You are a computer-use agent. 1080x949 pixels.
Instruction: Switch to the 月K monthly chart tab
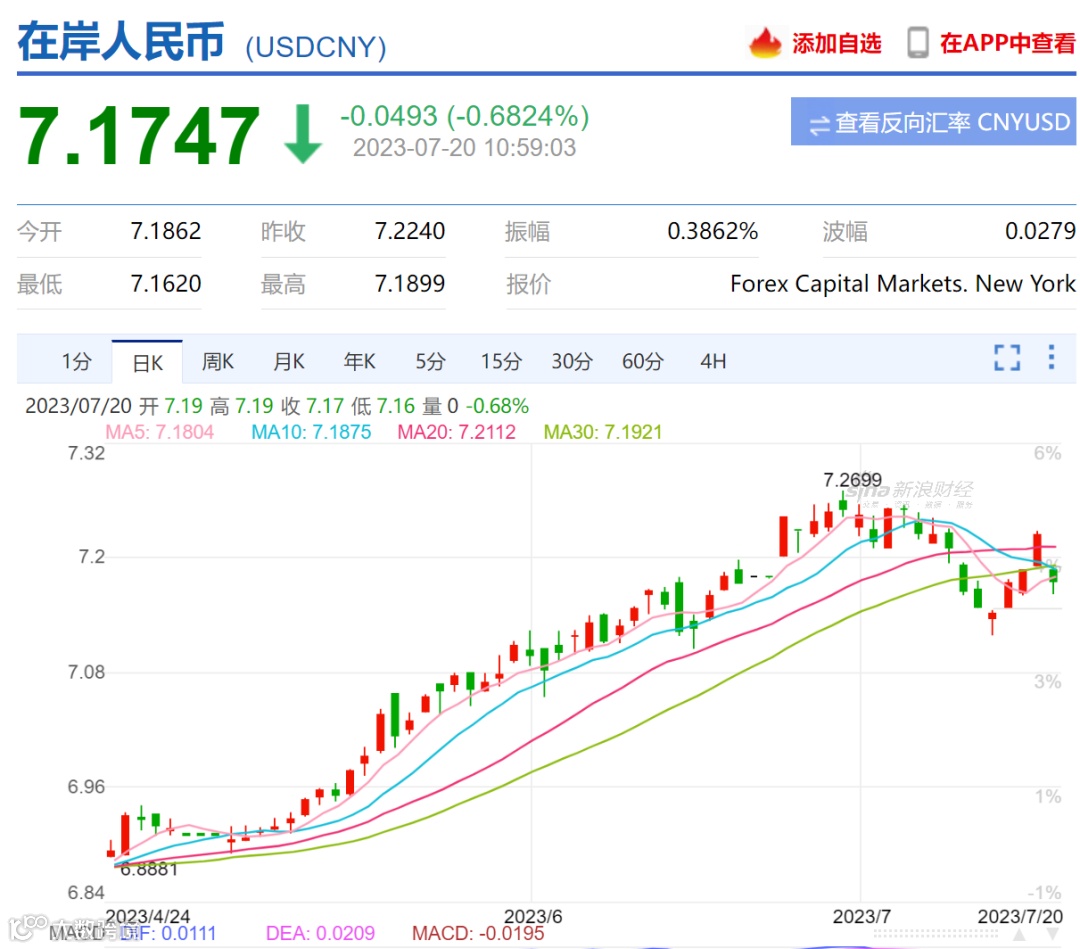[x=288, y=362]
